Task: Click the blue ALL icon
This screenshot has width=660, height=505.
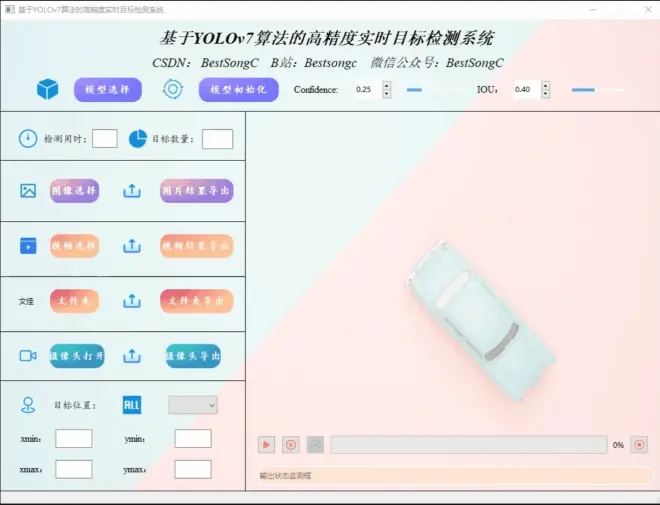Action: coord(132,405)
